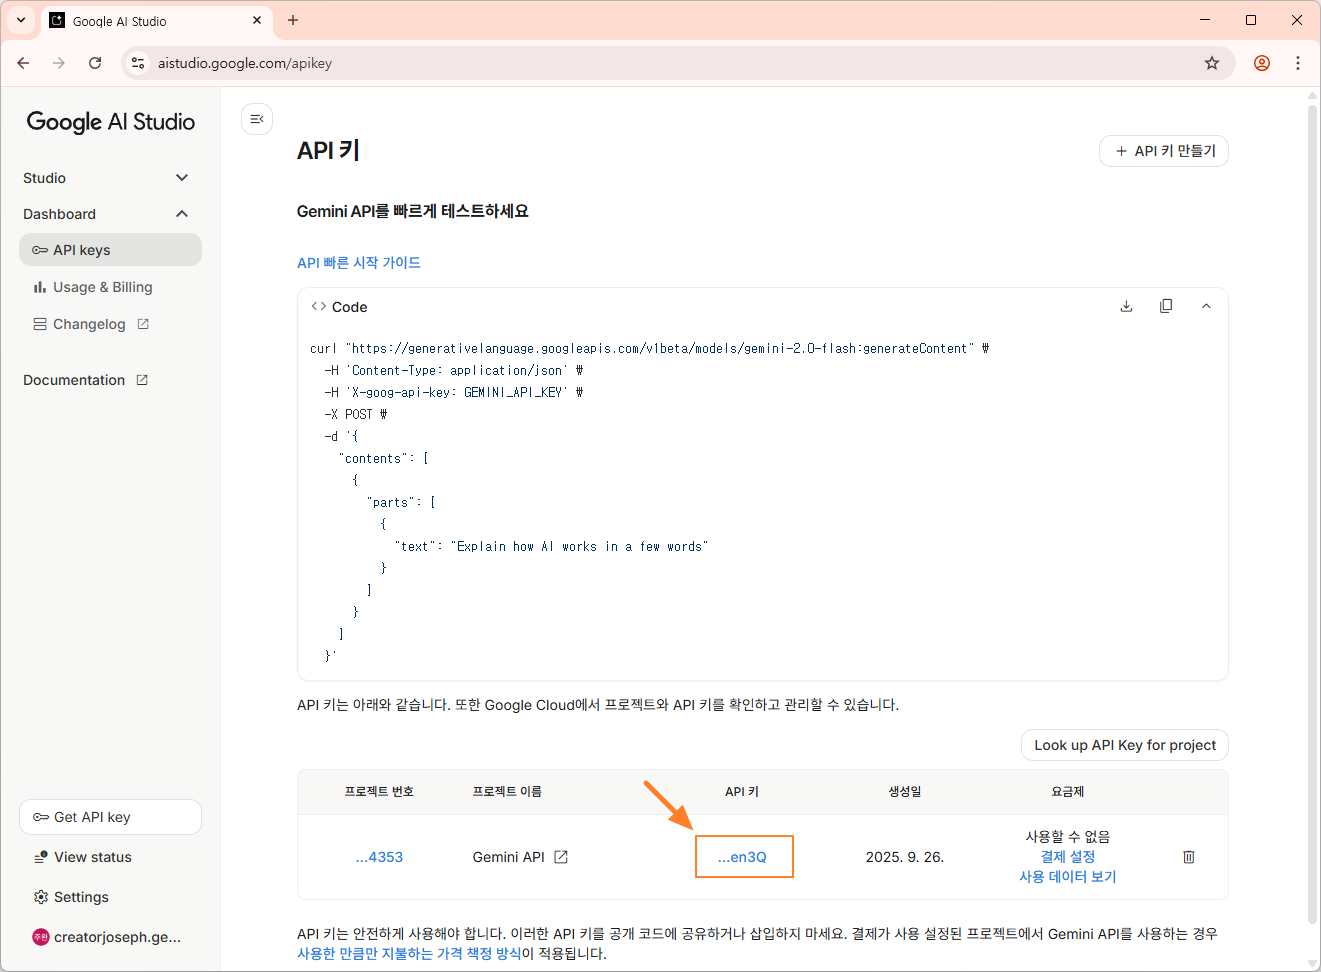Click Look up API Key for project
Viewport: 1321px width, 972px height.
pos(1125,745)
